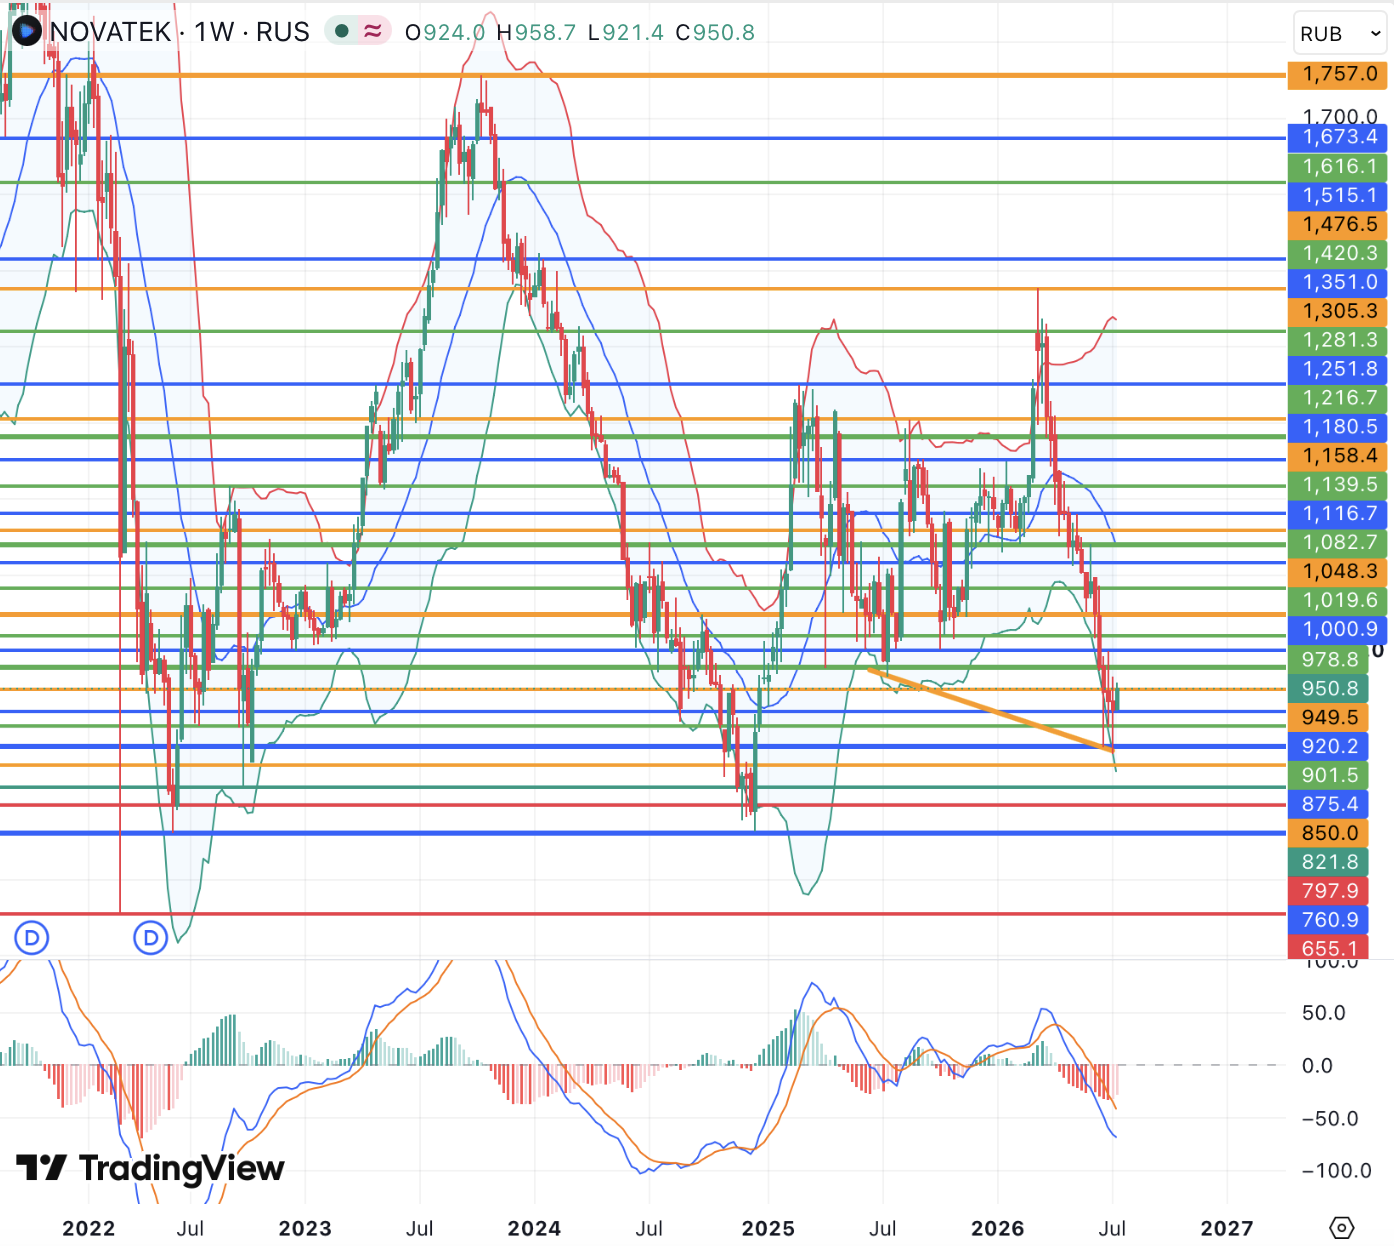Select the 950.8 current price label

(1330, 688)
